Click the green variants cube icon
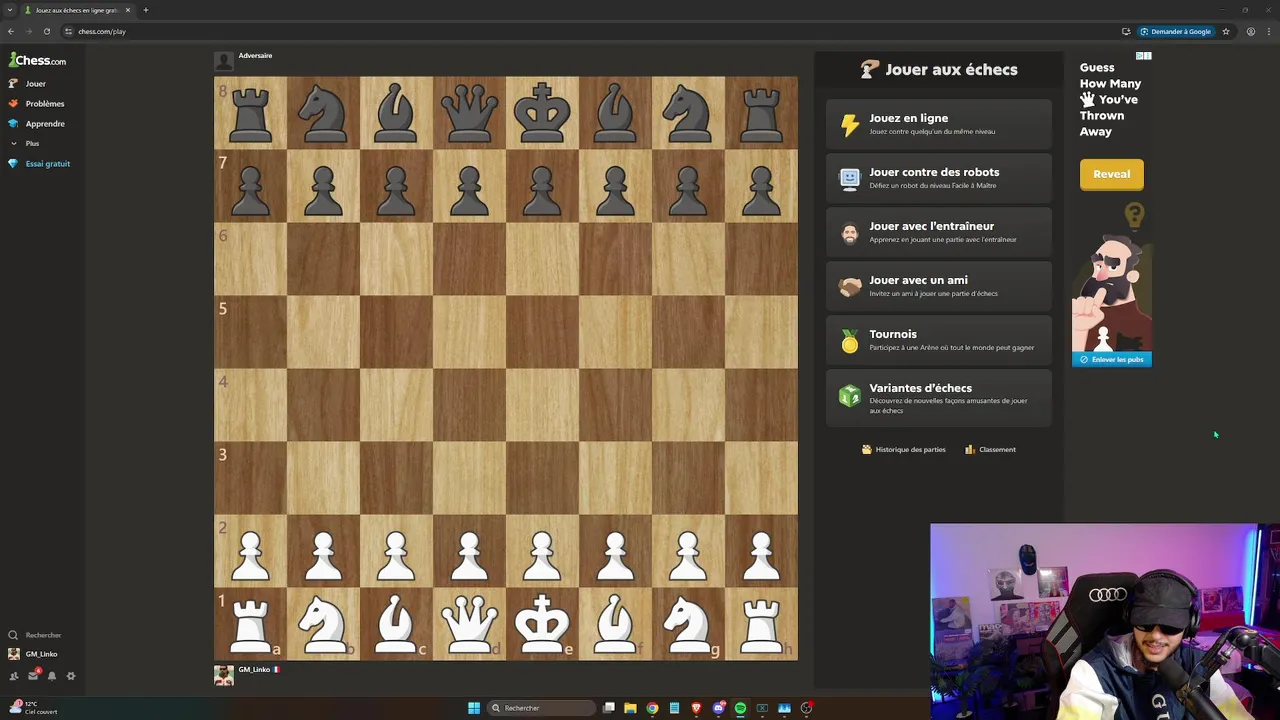This screenshot has width=1280, height=720. pos(849,397)
